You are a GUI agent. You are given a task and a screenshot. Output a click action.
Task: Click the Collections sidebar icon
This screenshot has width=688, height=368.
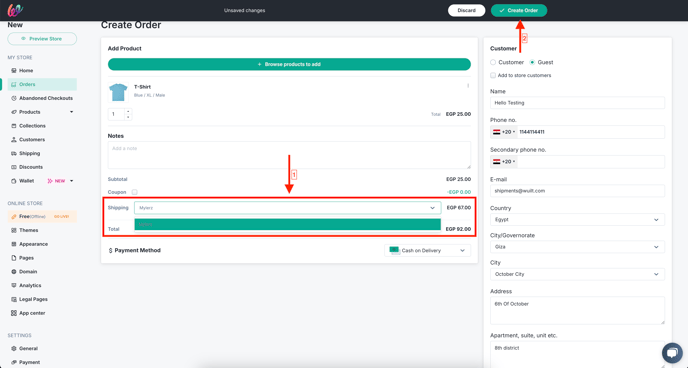[x=14, y=126]
